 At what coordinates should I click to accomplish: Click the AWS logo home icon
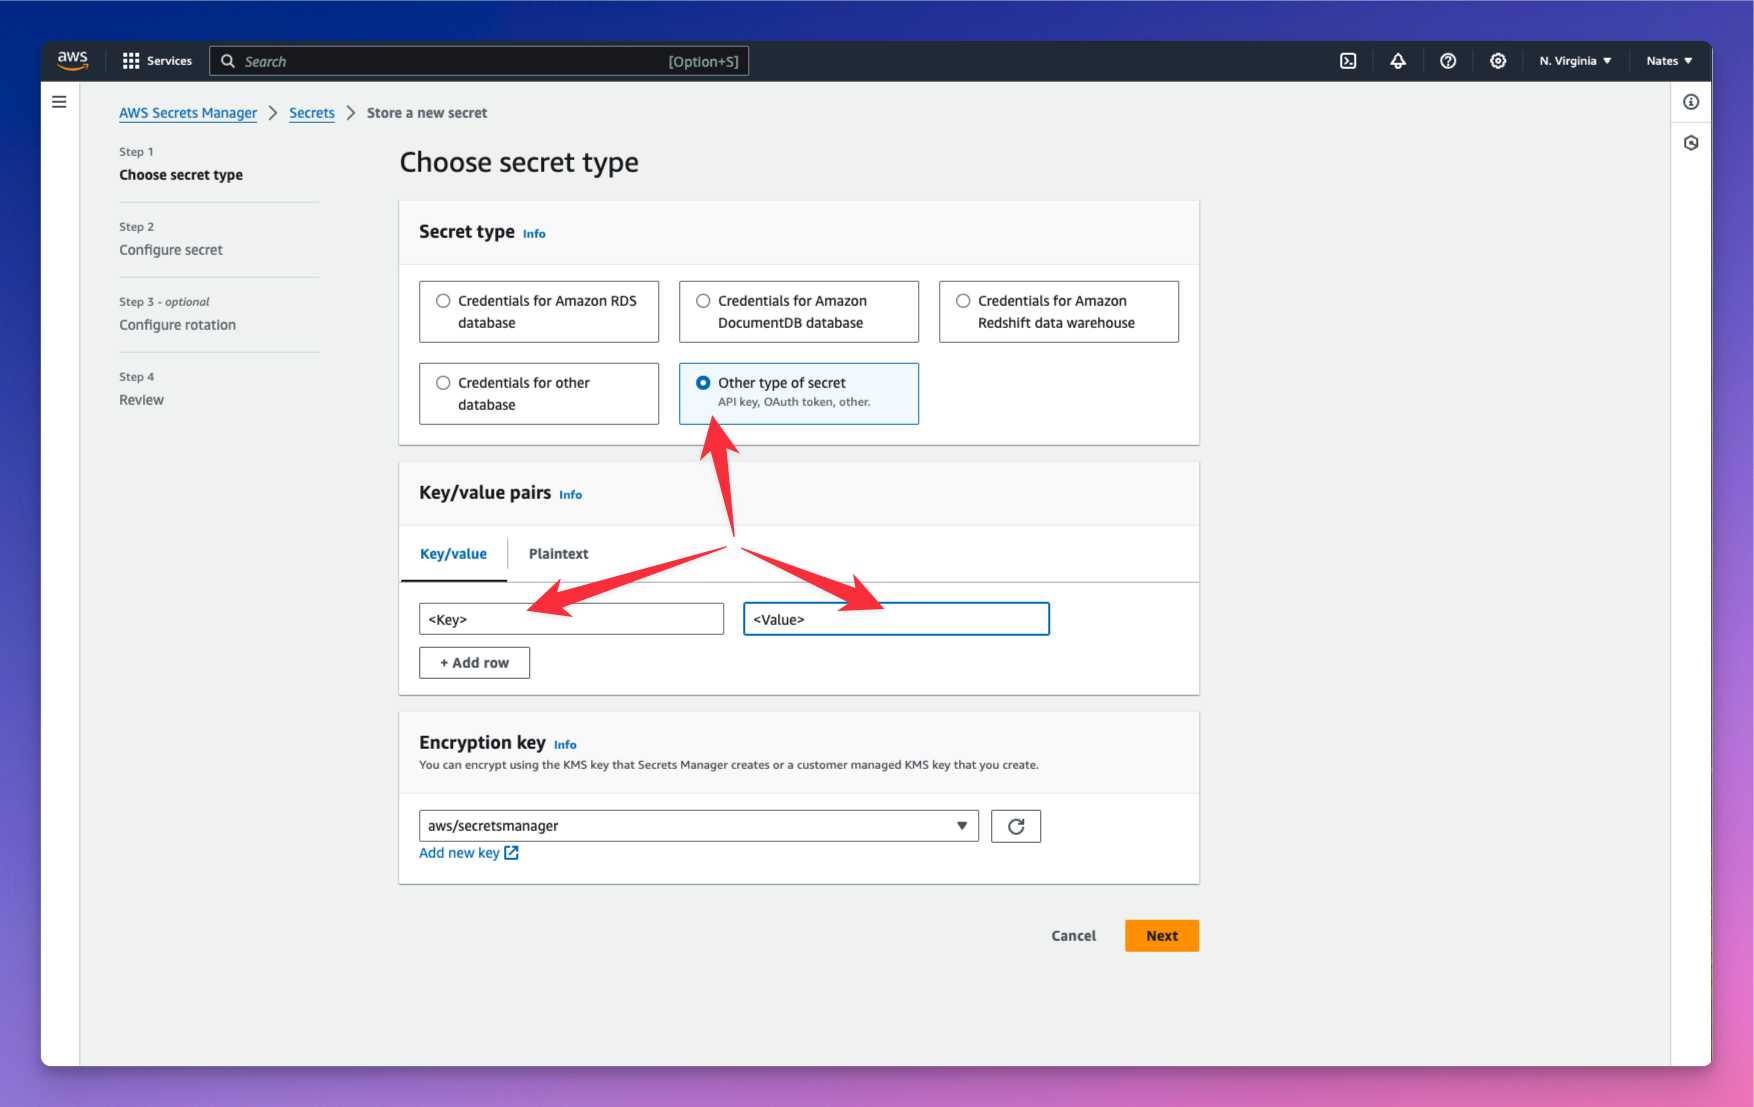point(72,60)
